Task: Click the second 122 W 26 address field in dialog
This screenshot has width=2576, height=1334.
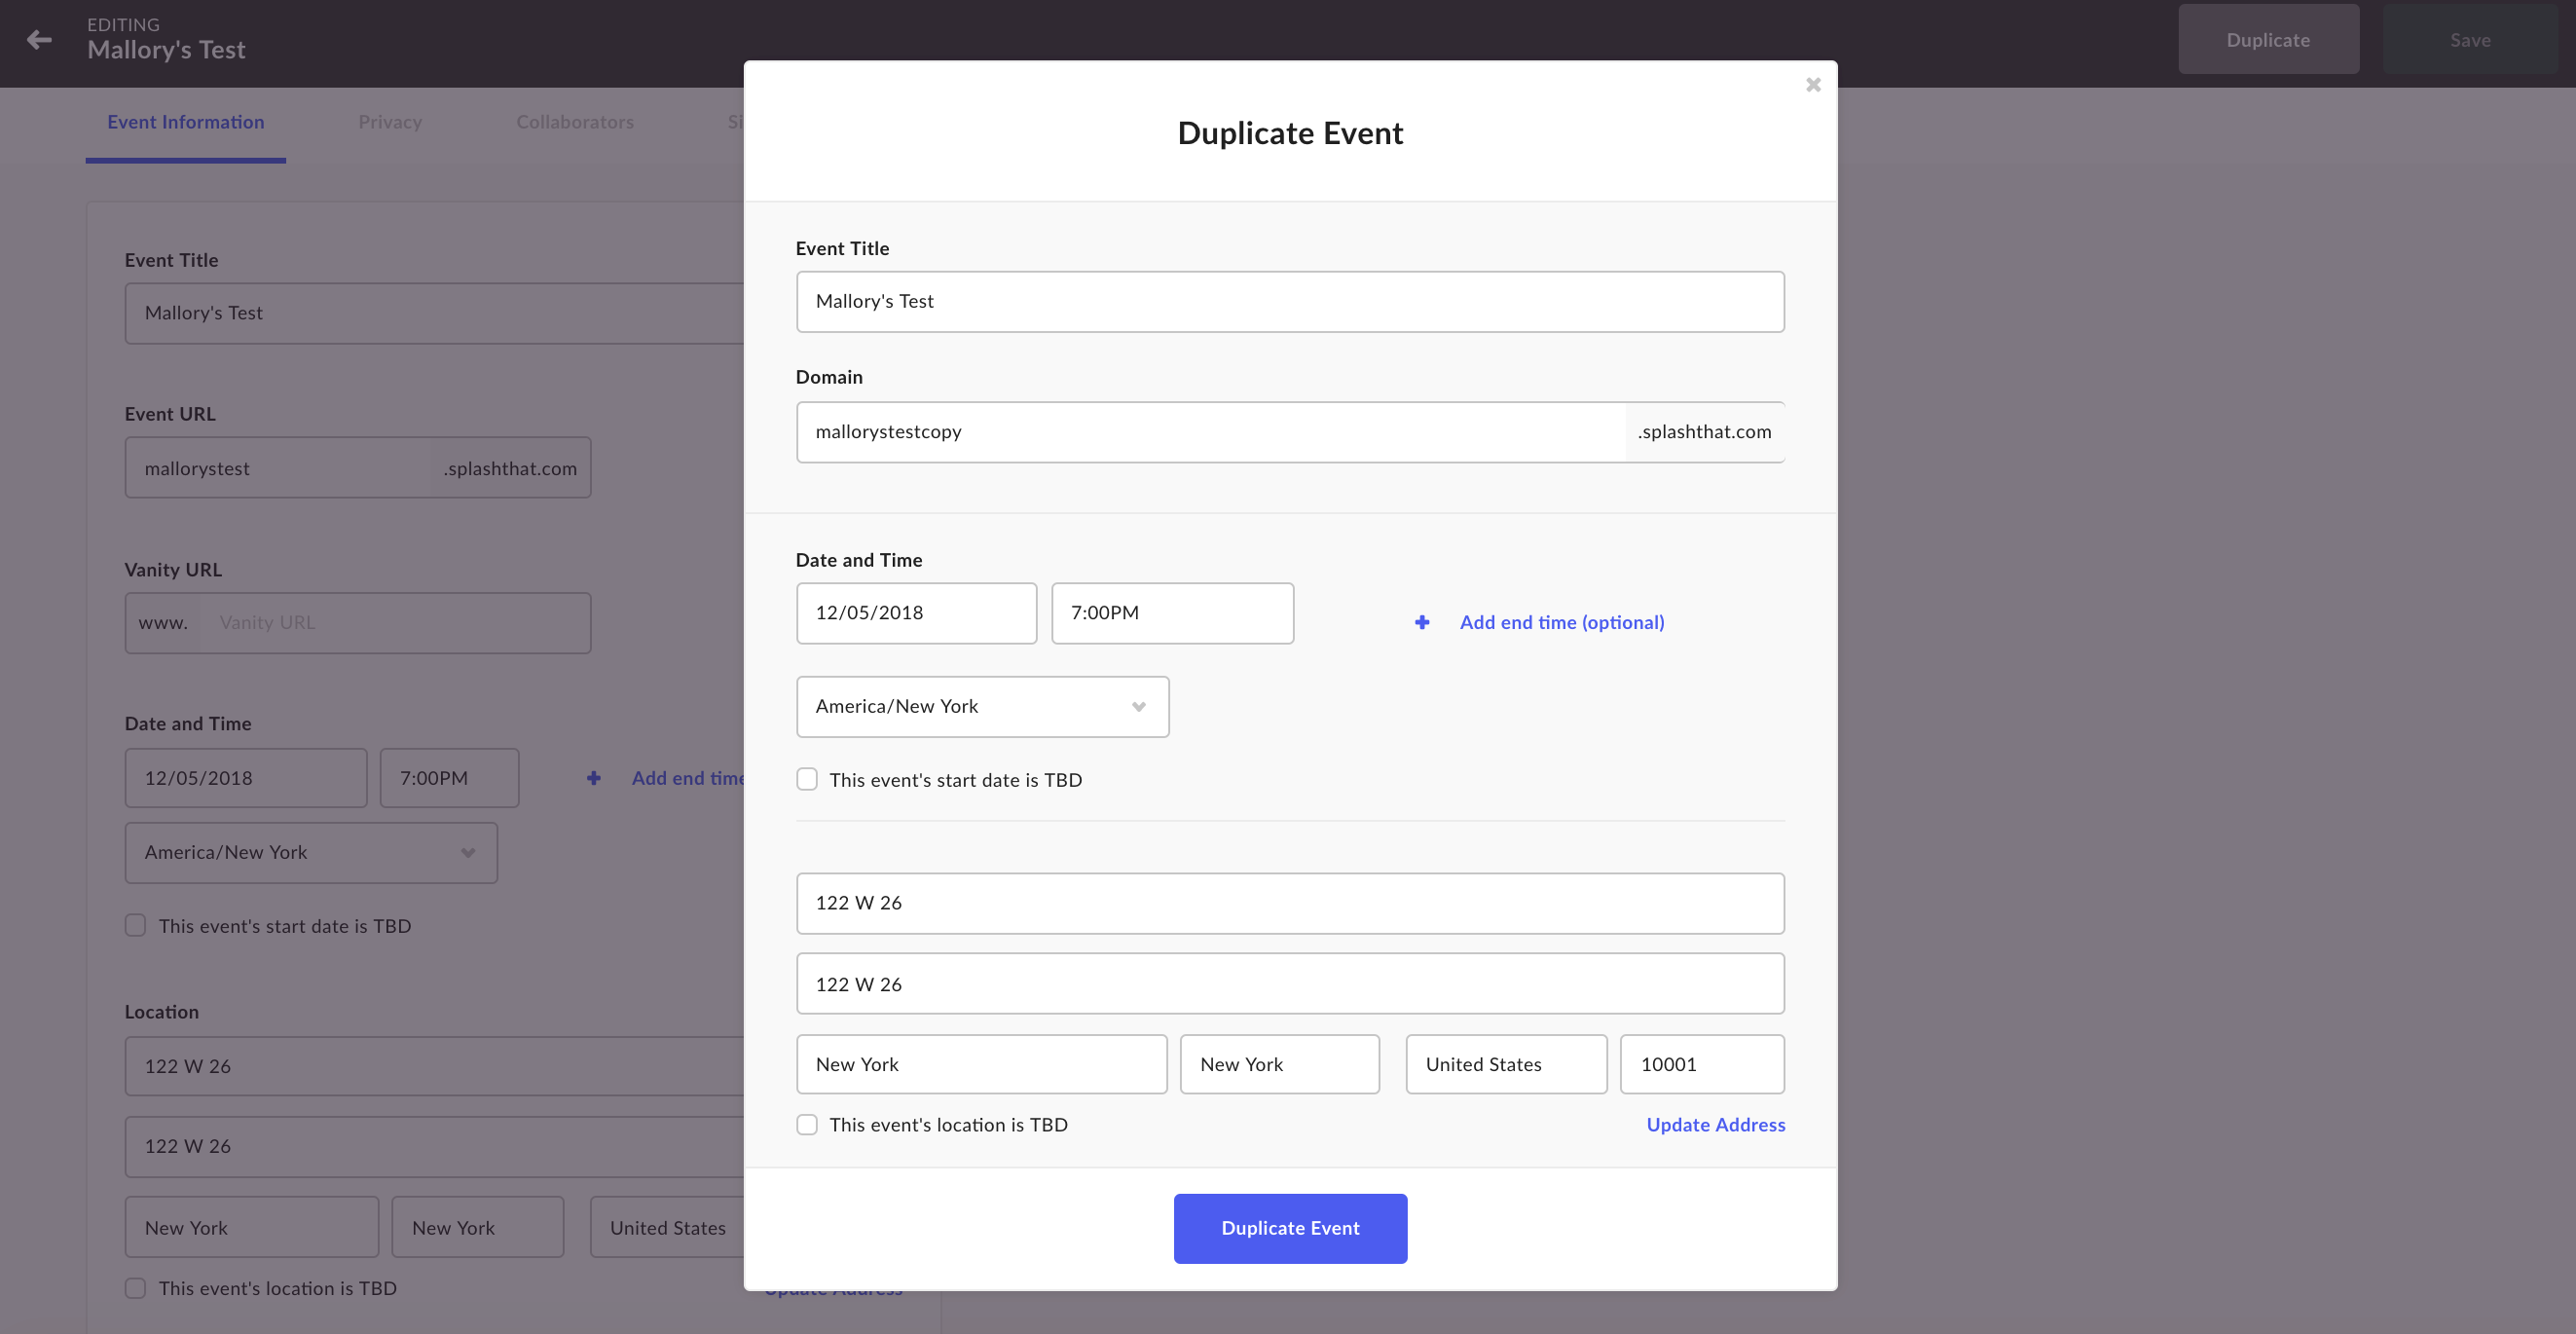Action: [x=1290, y=984]
